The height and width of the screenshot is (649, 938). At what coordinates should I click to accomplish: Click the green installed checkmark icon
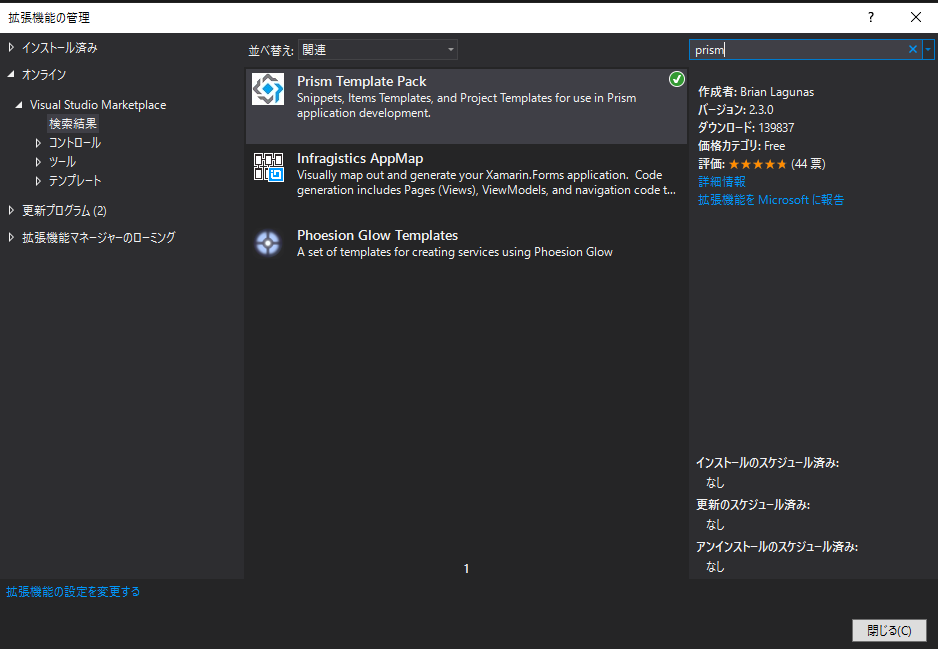click(x=677, y=79)
